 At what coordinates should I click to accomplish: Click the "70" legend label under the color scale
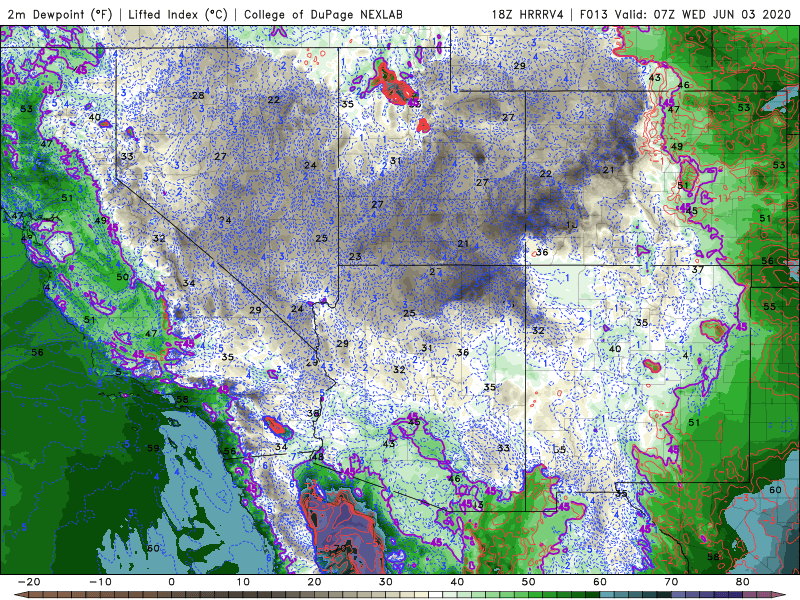tap(671, 582)
